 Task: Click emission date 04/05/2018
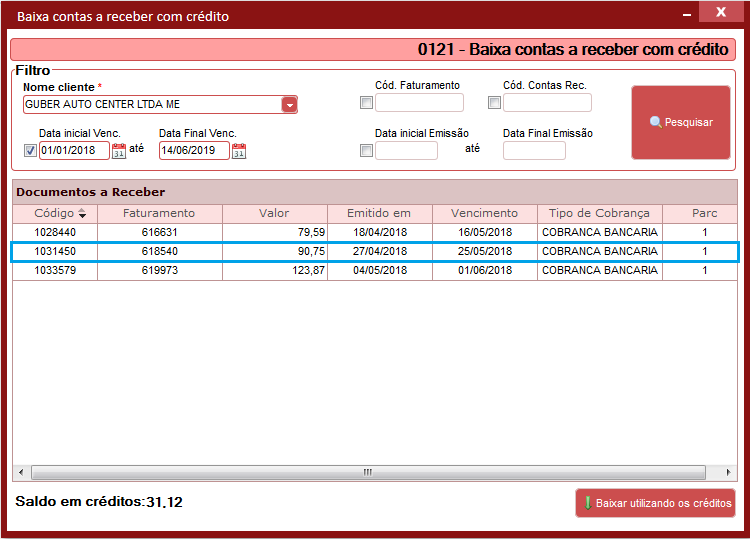380,271
